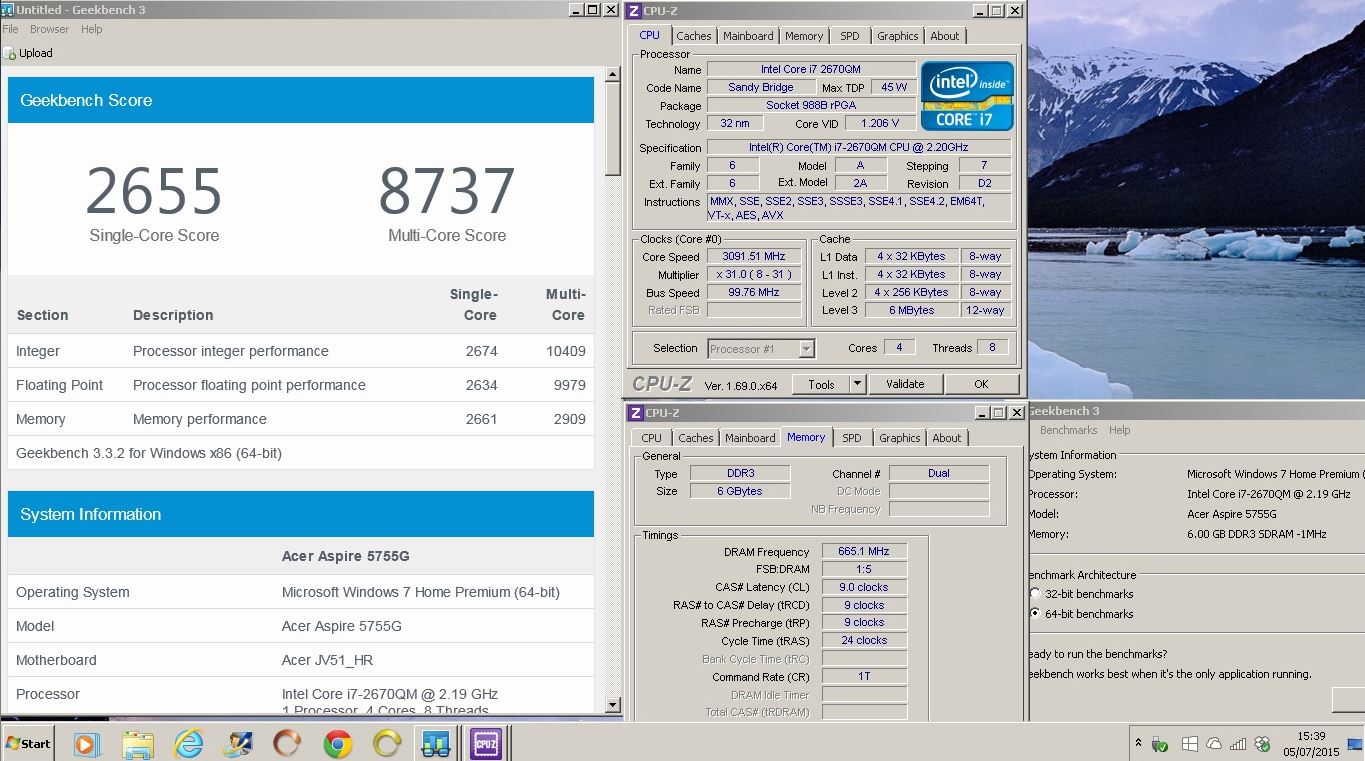Click the brown ring taskbar icon

(x=287, y=744)
